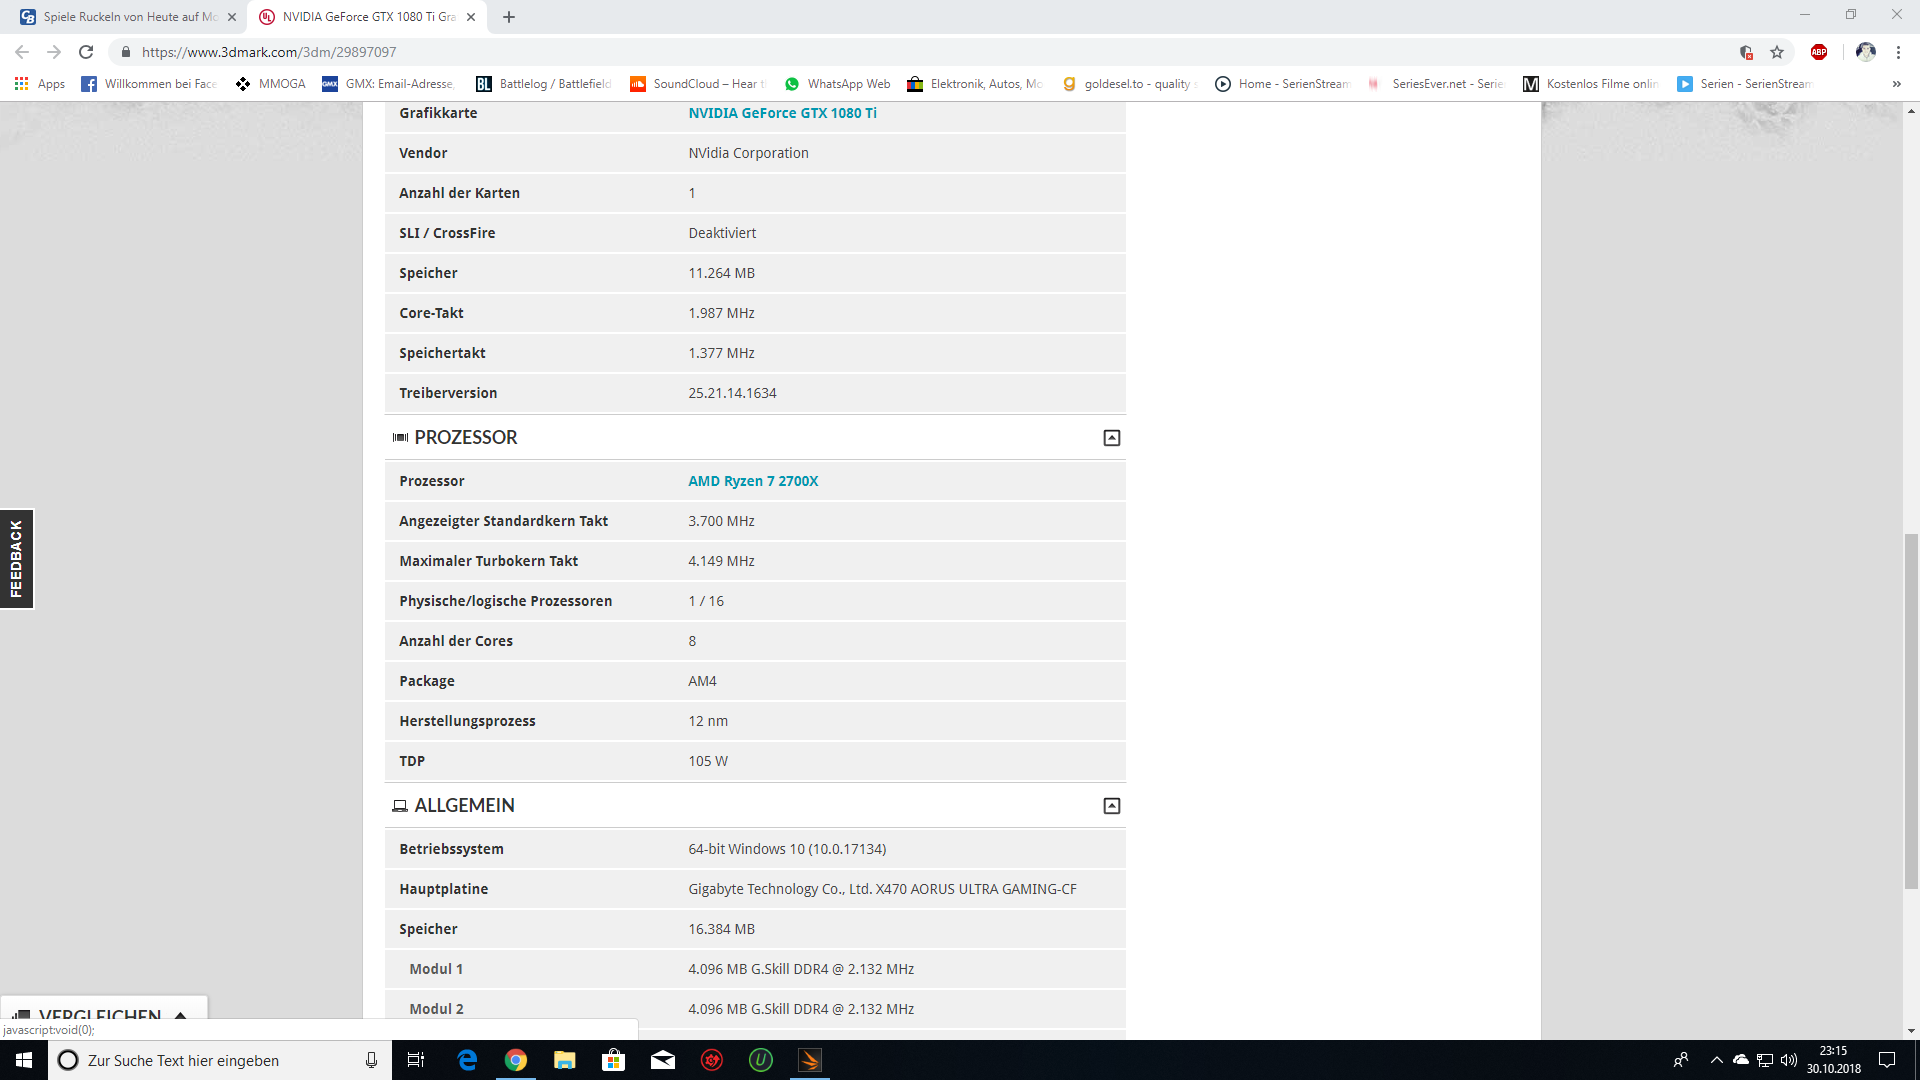Open Chrome three-dot menu
This screenshot has height=1080, width=1920.
tap(1898, 52)
